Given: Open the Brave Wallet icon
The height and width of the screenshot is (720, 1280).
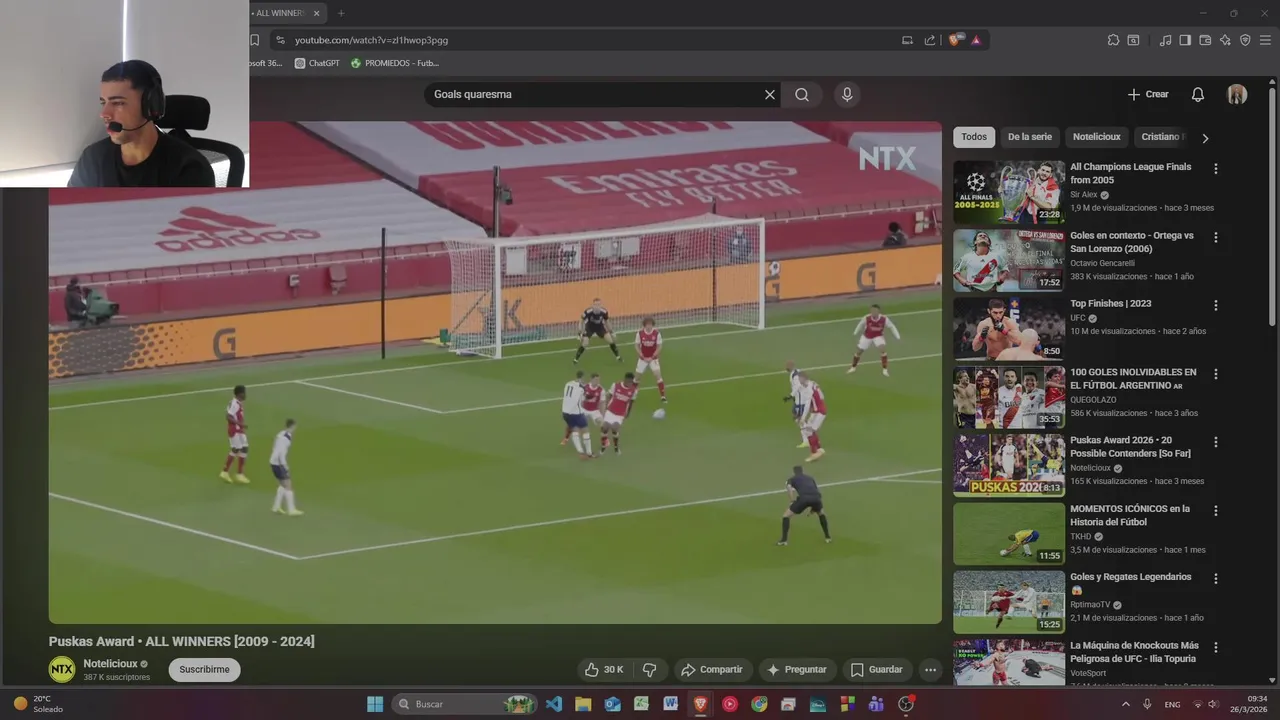Looking at the screenshot, I should pos(1205,40).
